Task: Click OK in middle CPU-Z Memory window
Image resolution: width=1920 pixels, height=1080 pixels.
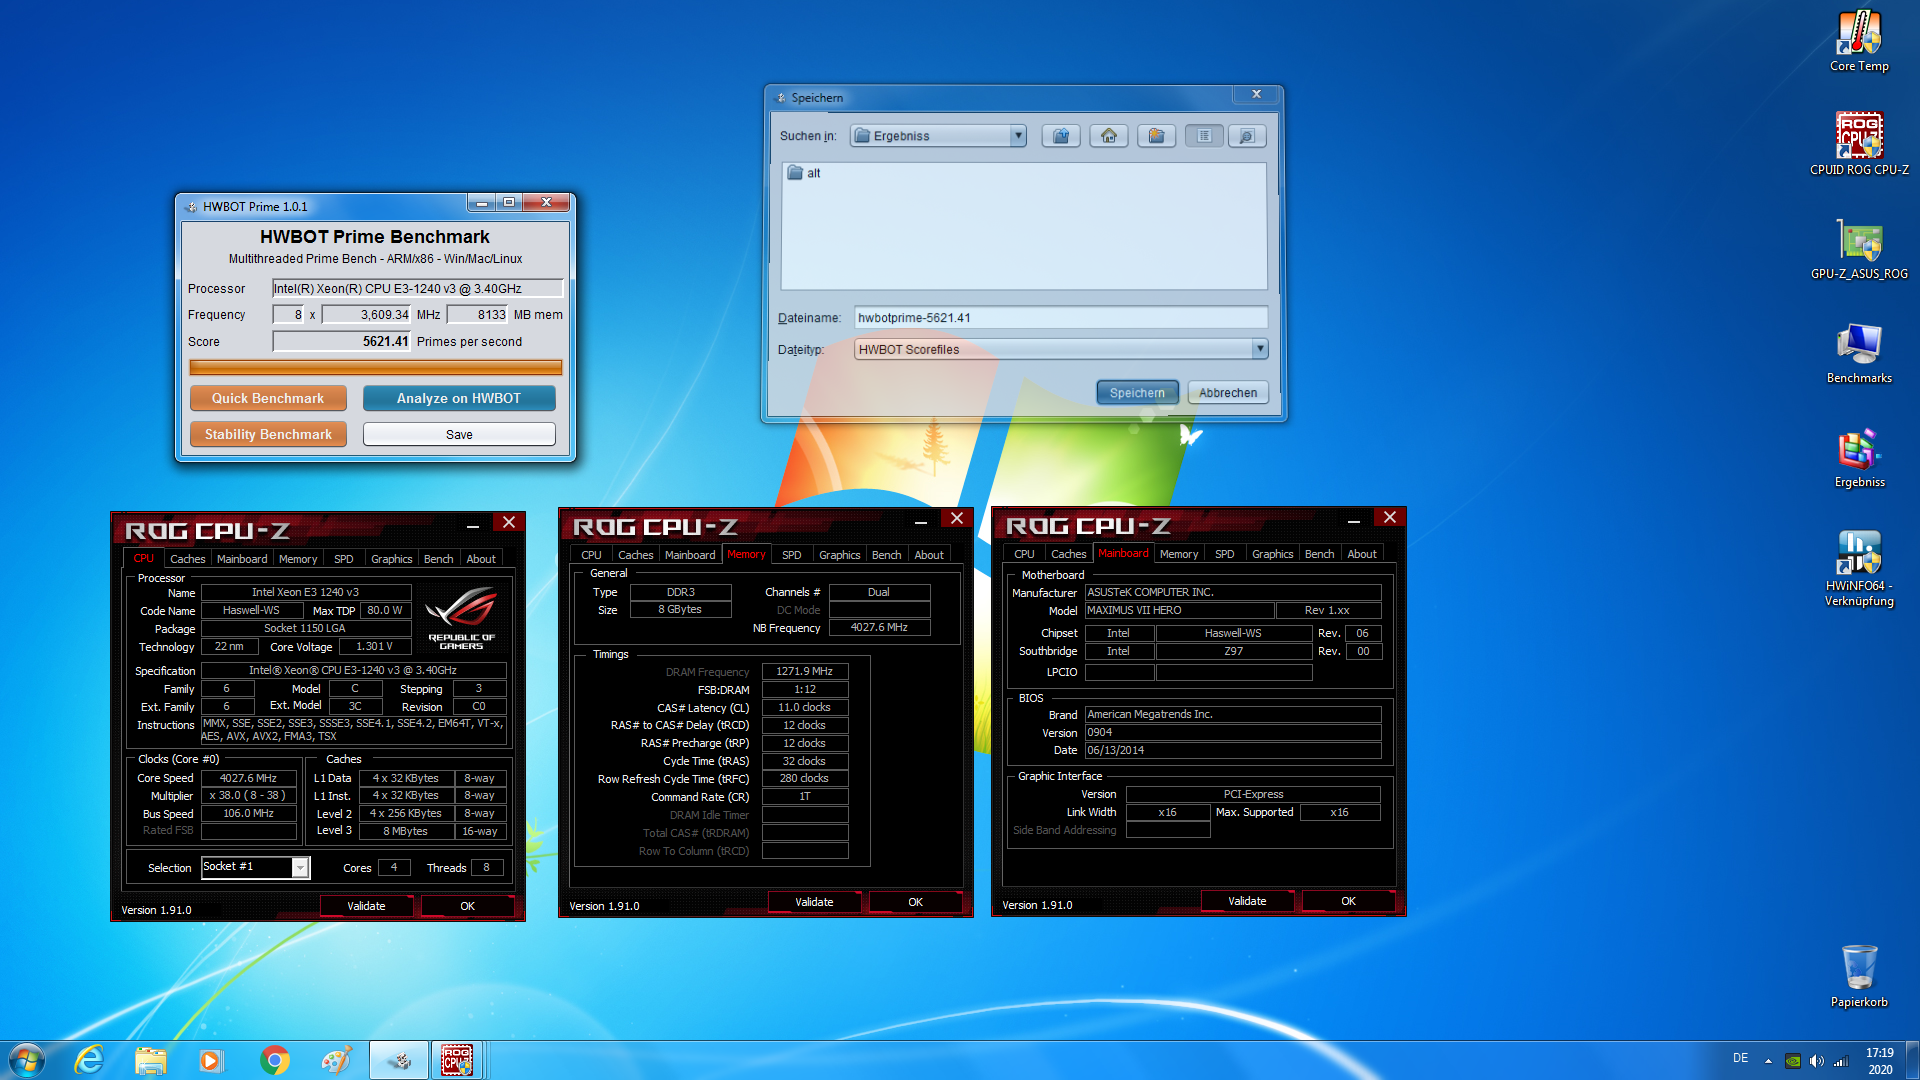Action: point(915,902)
